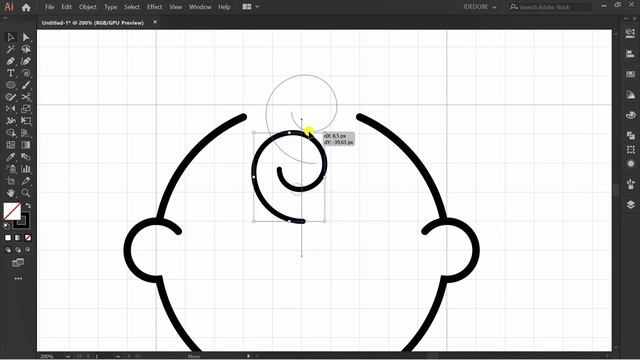This screenshot has width=640, height=360.
Task: Open the Window menu
Action: (x=200, y=7)
